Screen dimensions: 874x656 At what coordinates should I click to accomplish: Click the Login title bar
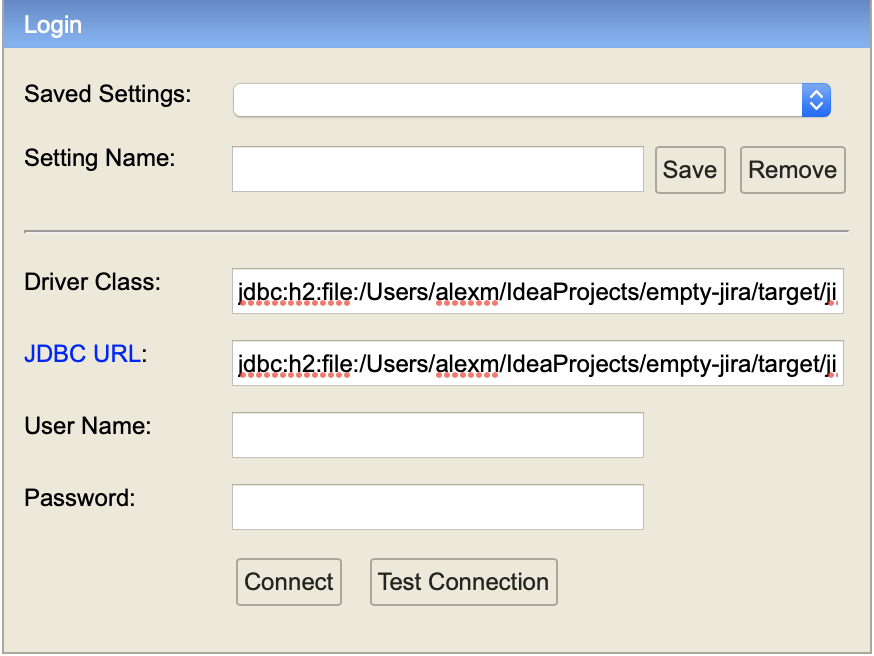pos(437,24)
